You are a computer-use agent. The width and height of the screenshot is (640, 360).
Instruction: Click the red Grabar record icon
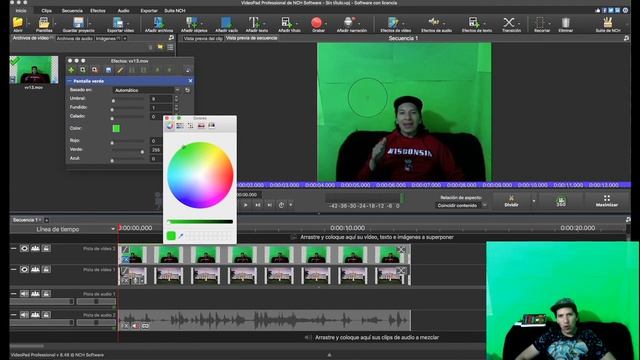tap(316, 23)
